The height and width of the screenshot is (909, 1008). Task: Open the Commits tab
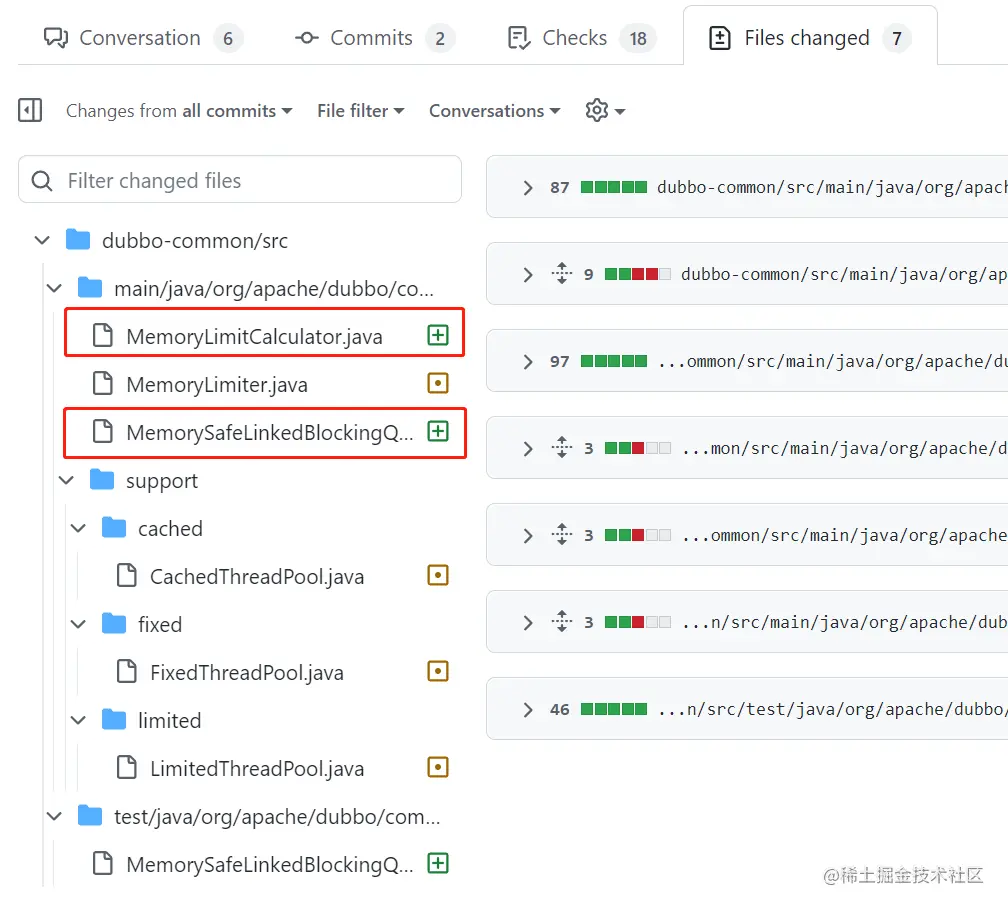(374, 38)
